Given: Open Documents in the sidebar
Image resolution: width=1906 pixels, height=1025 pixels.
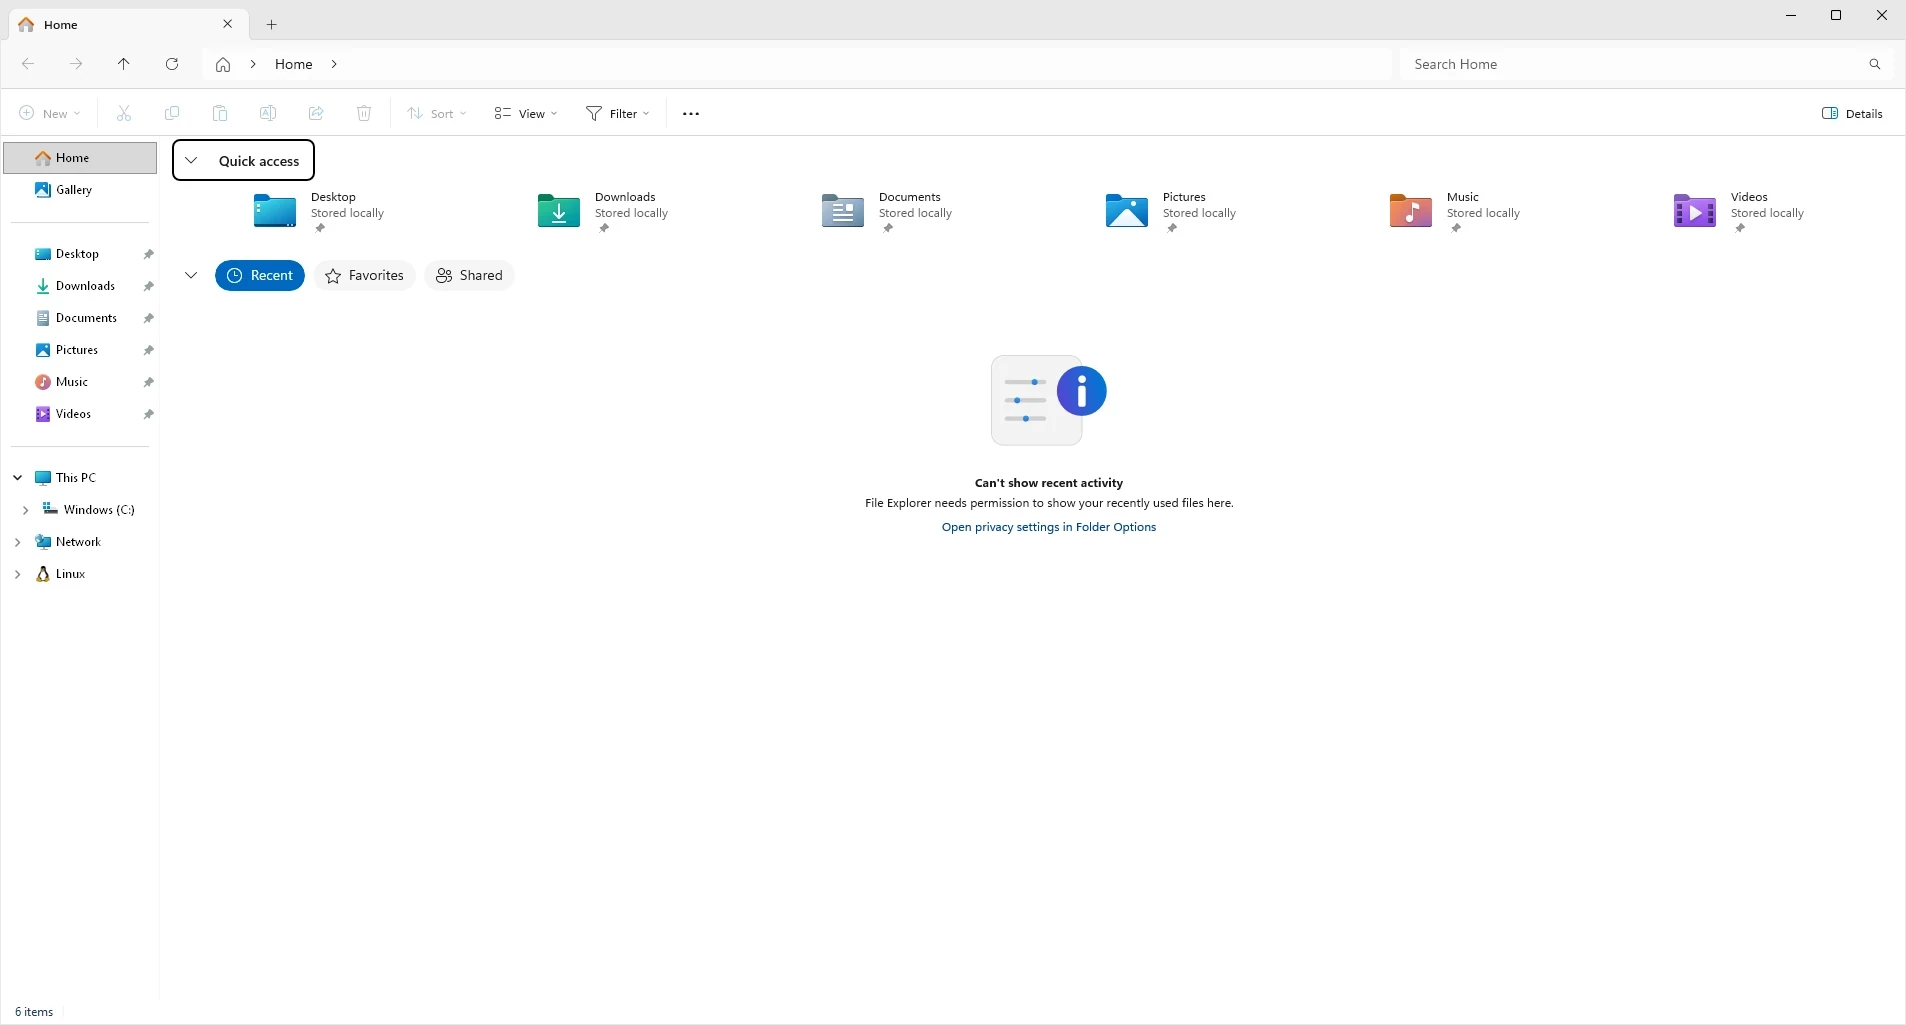Looking at the screenshot, I should point(86,318).
